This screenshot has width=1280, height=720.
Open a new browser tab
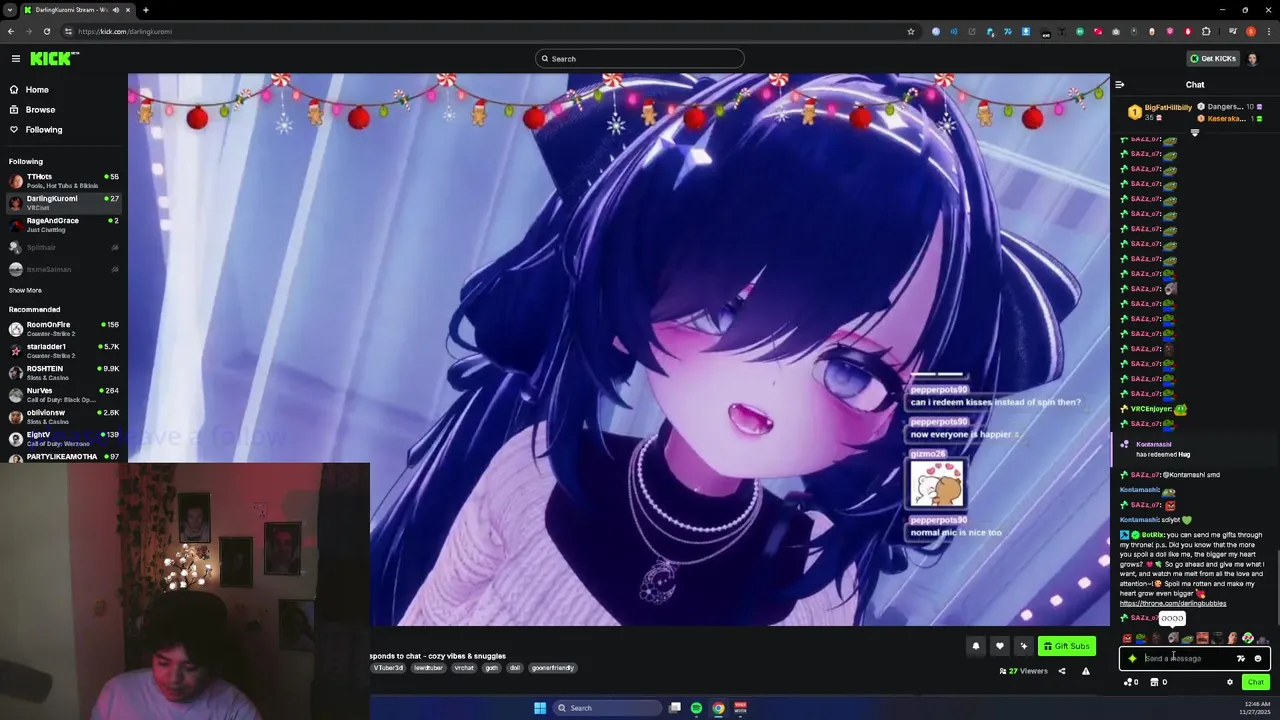[146, 10]
